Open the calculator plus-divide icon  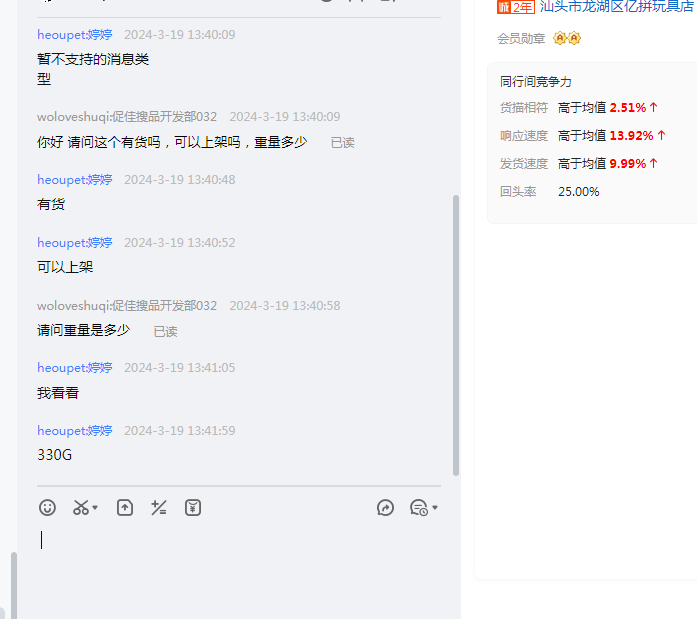point(158,508)
